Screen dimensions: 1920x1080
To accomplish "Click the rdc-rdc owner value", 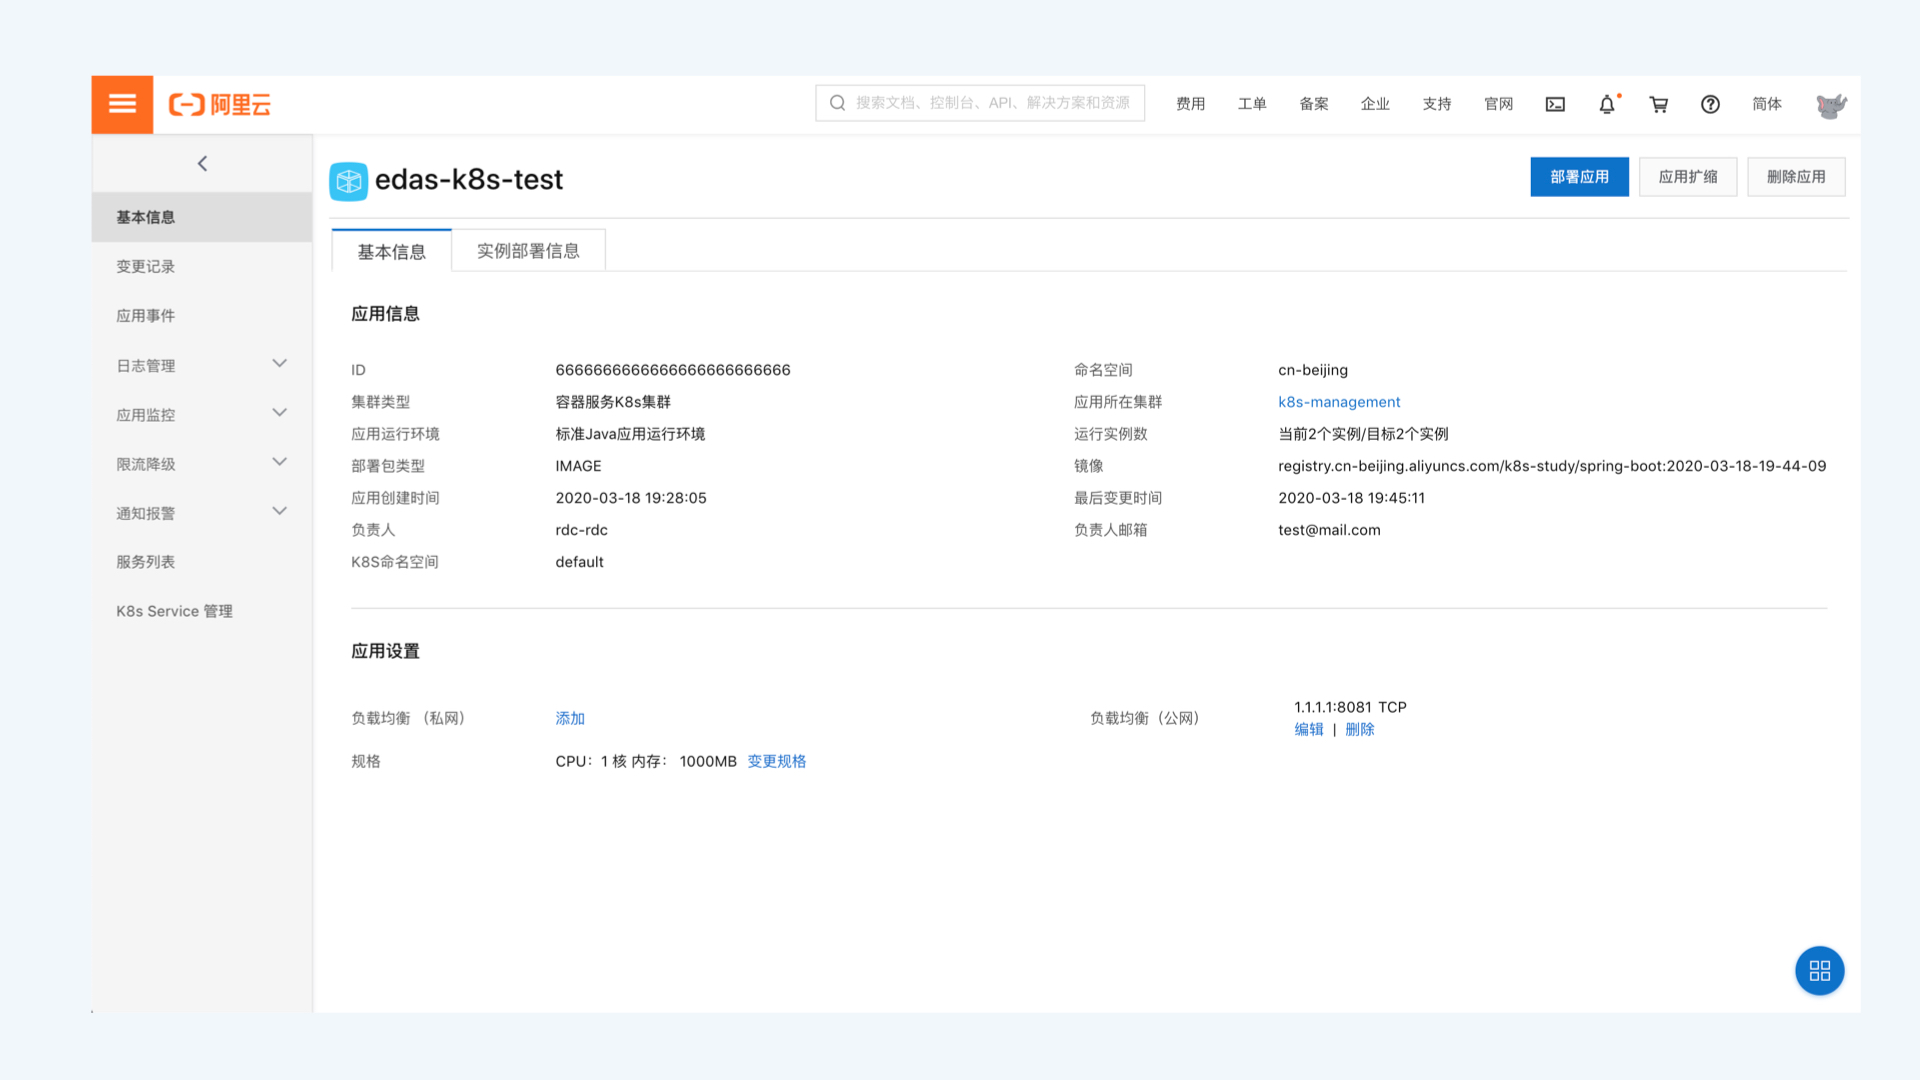I will point(582,530).
